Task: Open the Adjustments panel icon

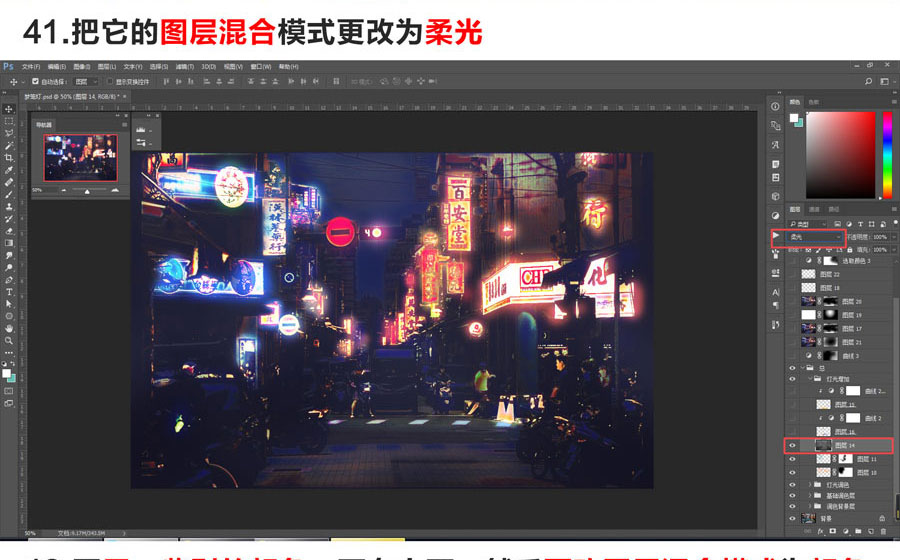Action: [775, 216]
